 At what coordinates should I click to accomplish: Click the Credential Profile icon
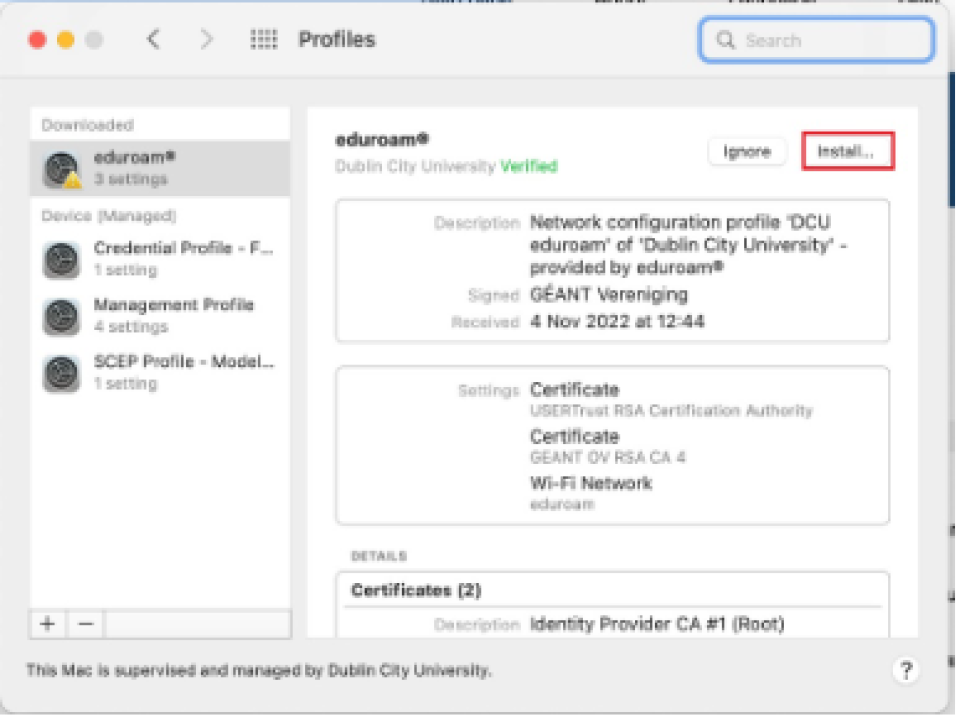(61, 260)
